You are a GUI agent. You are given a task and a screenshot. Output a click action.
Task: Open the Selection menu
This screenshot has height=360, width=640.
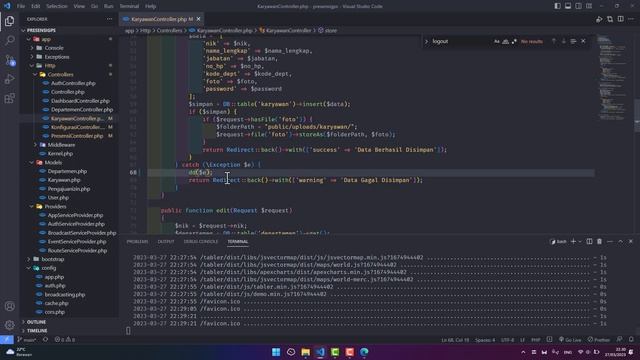pyautogui.click(x=56, y=6)
